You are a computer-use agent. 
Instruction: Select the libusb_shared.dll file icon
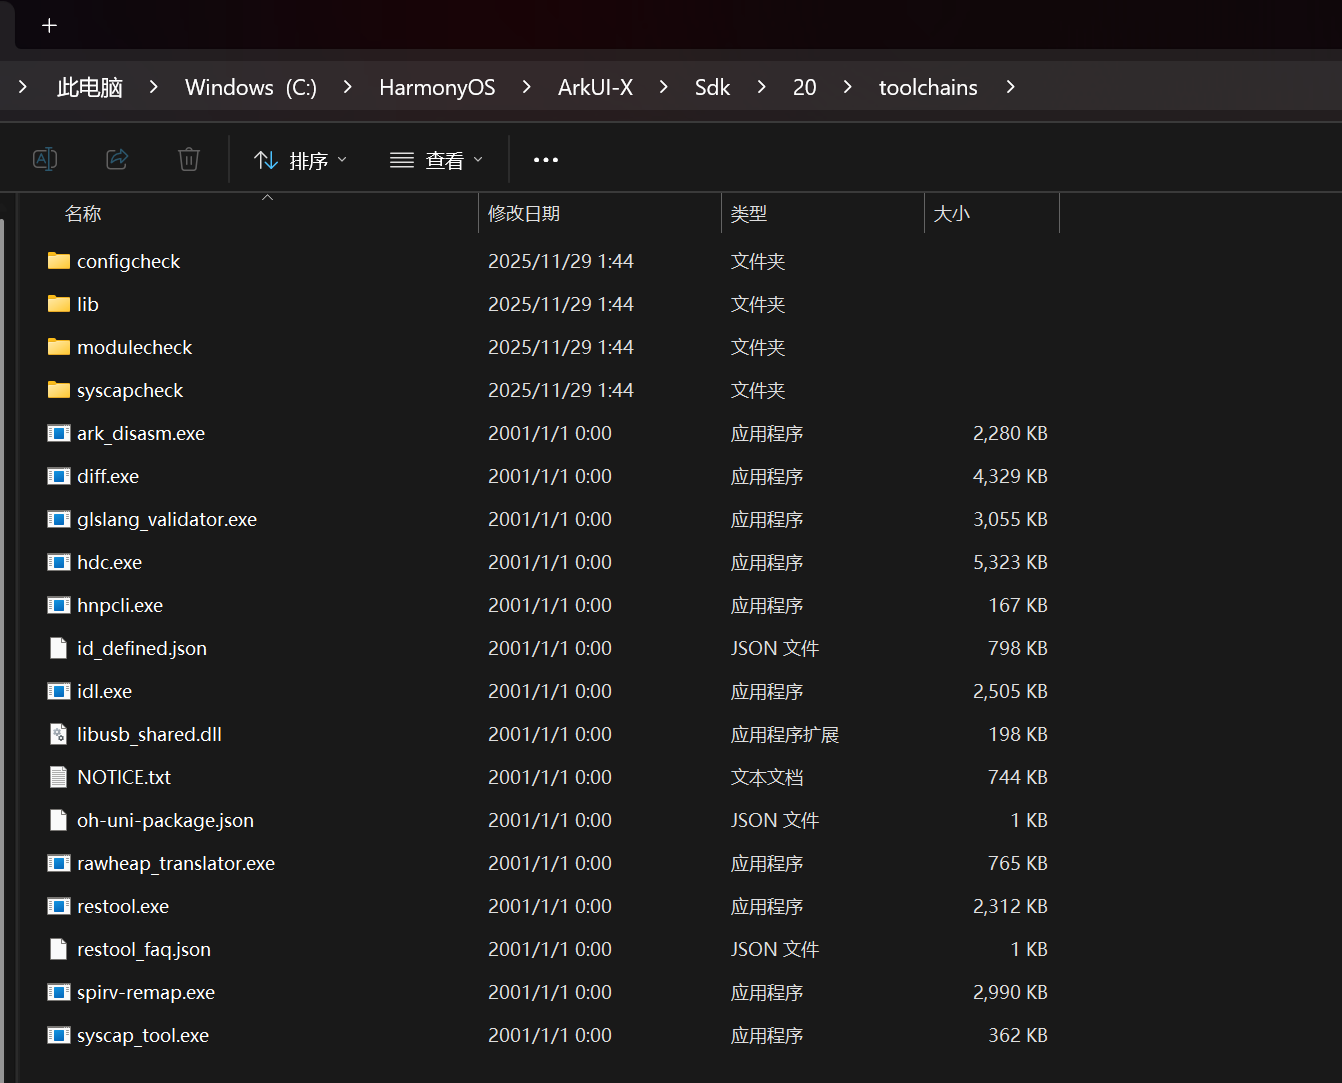tap(59, 734)
